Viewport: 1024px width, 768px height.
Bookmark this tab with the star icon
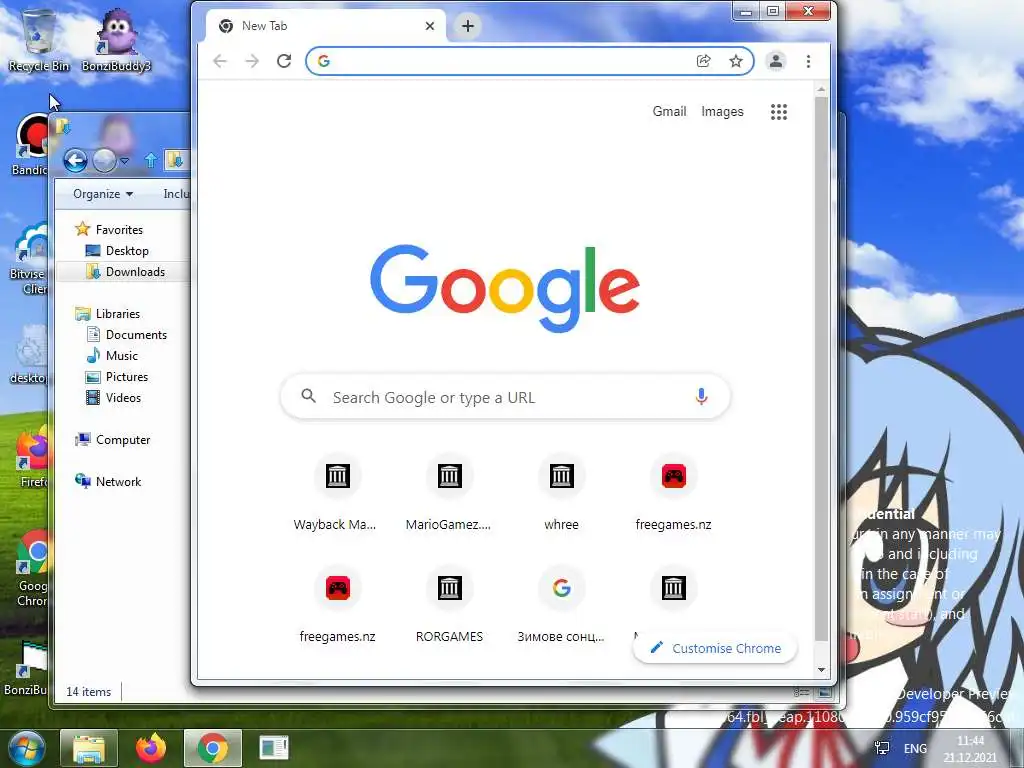pyautogui.click(x=736, y=61)
